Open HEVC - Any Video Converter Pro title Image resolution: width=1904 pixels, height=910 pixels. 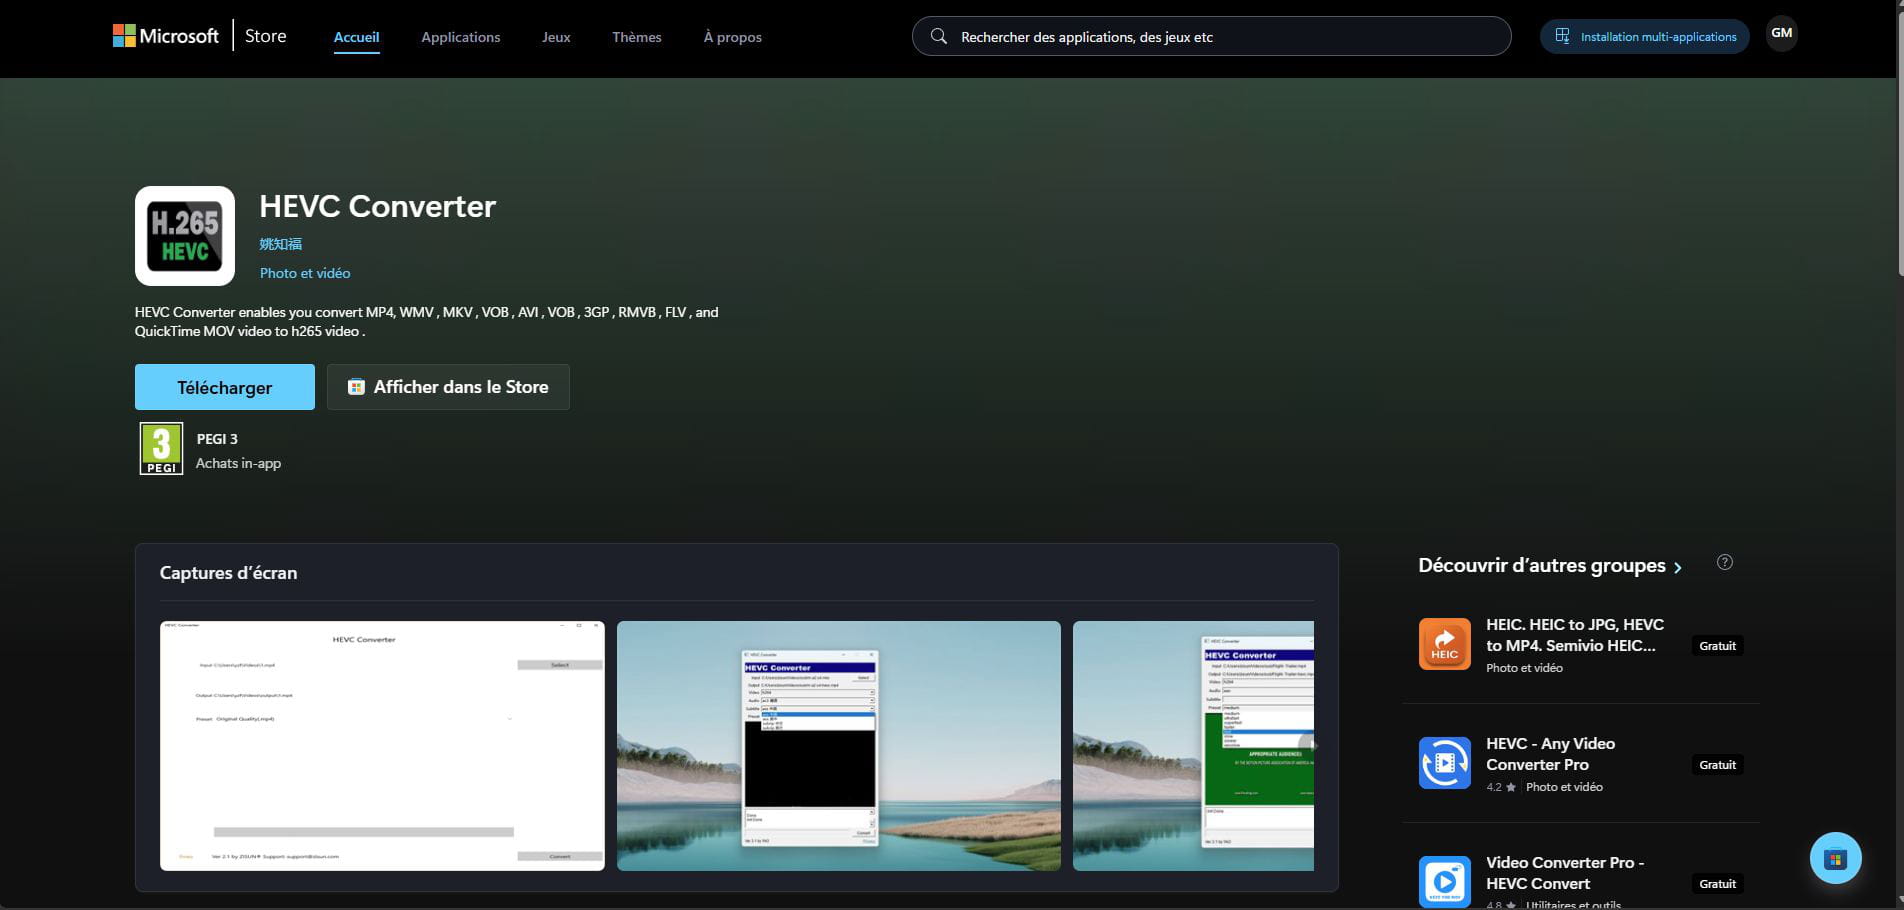pos(1551,754)
